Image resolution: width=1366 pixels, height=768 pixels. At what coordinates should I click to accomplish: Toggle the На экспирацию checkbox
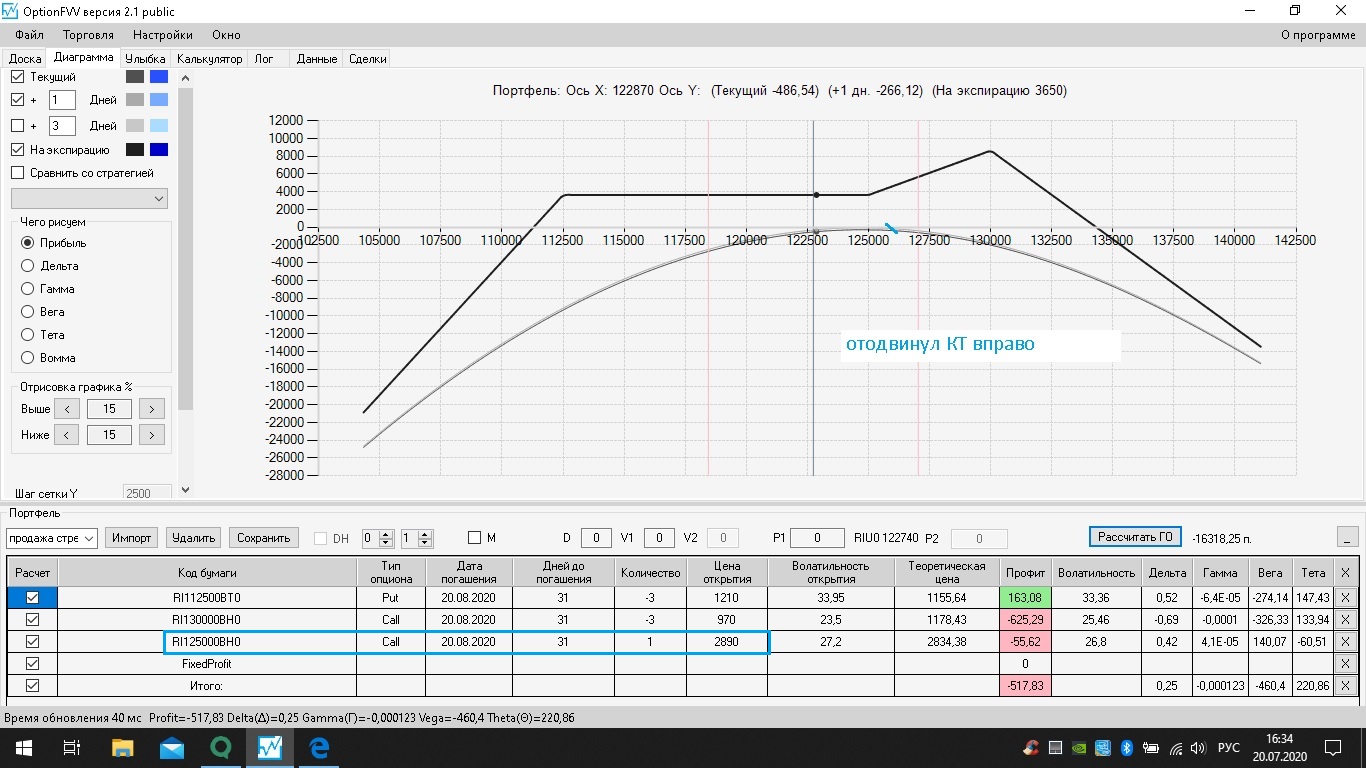pos(17,150)
